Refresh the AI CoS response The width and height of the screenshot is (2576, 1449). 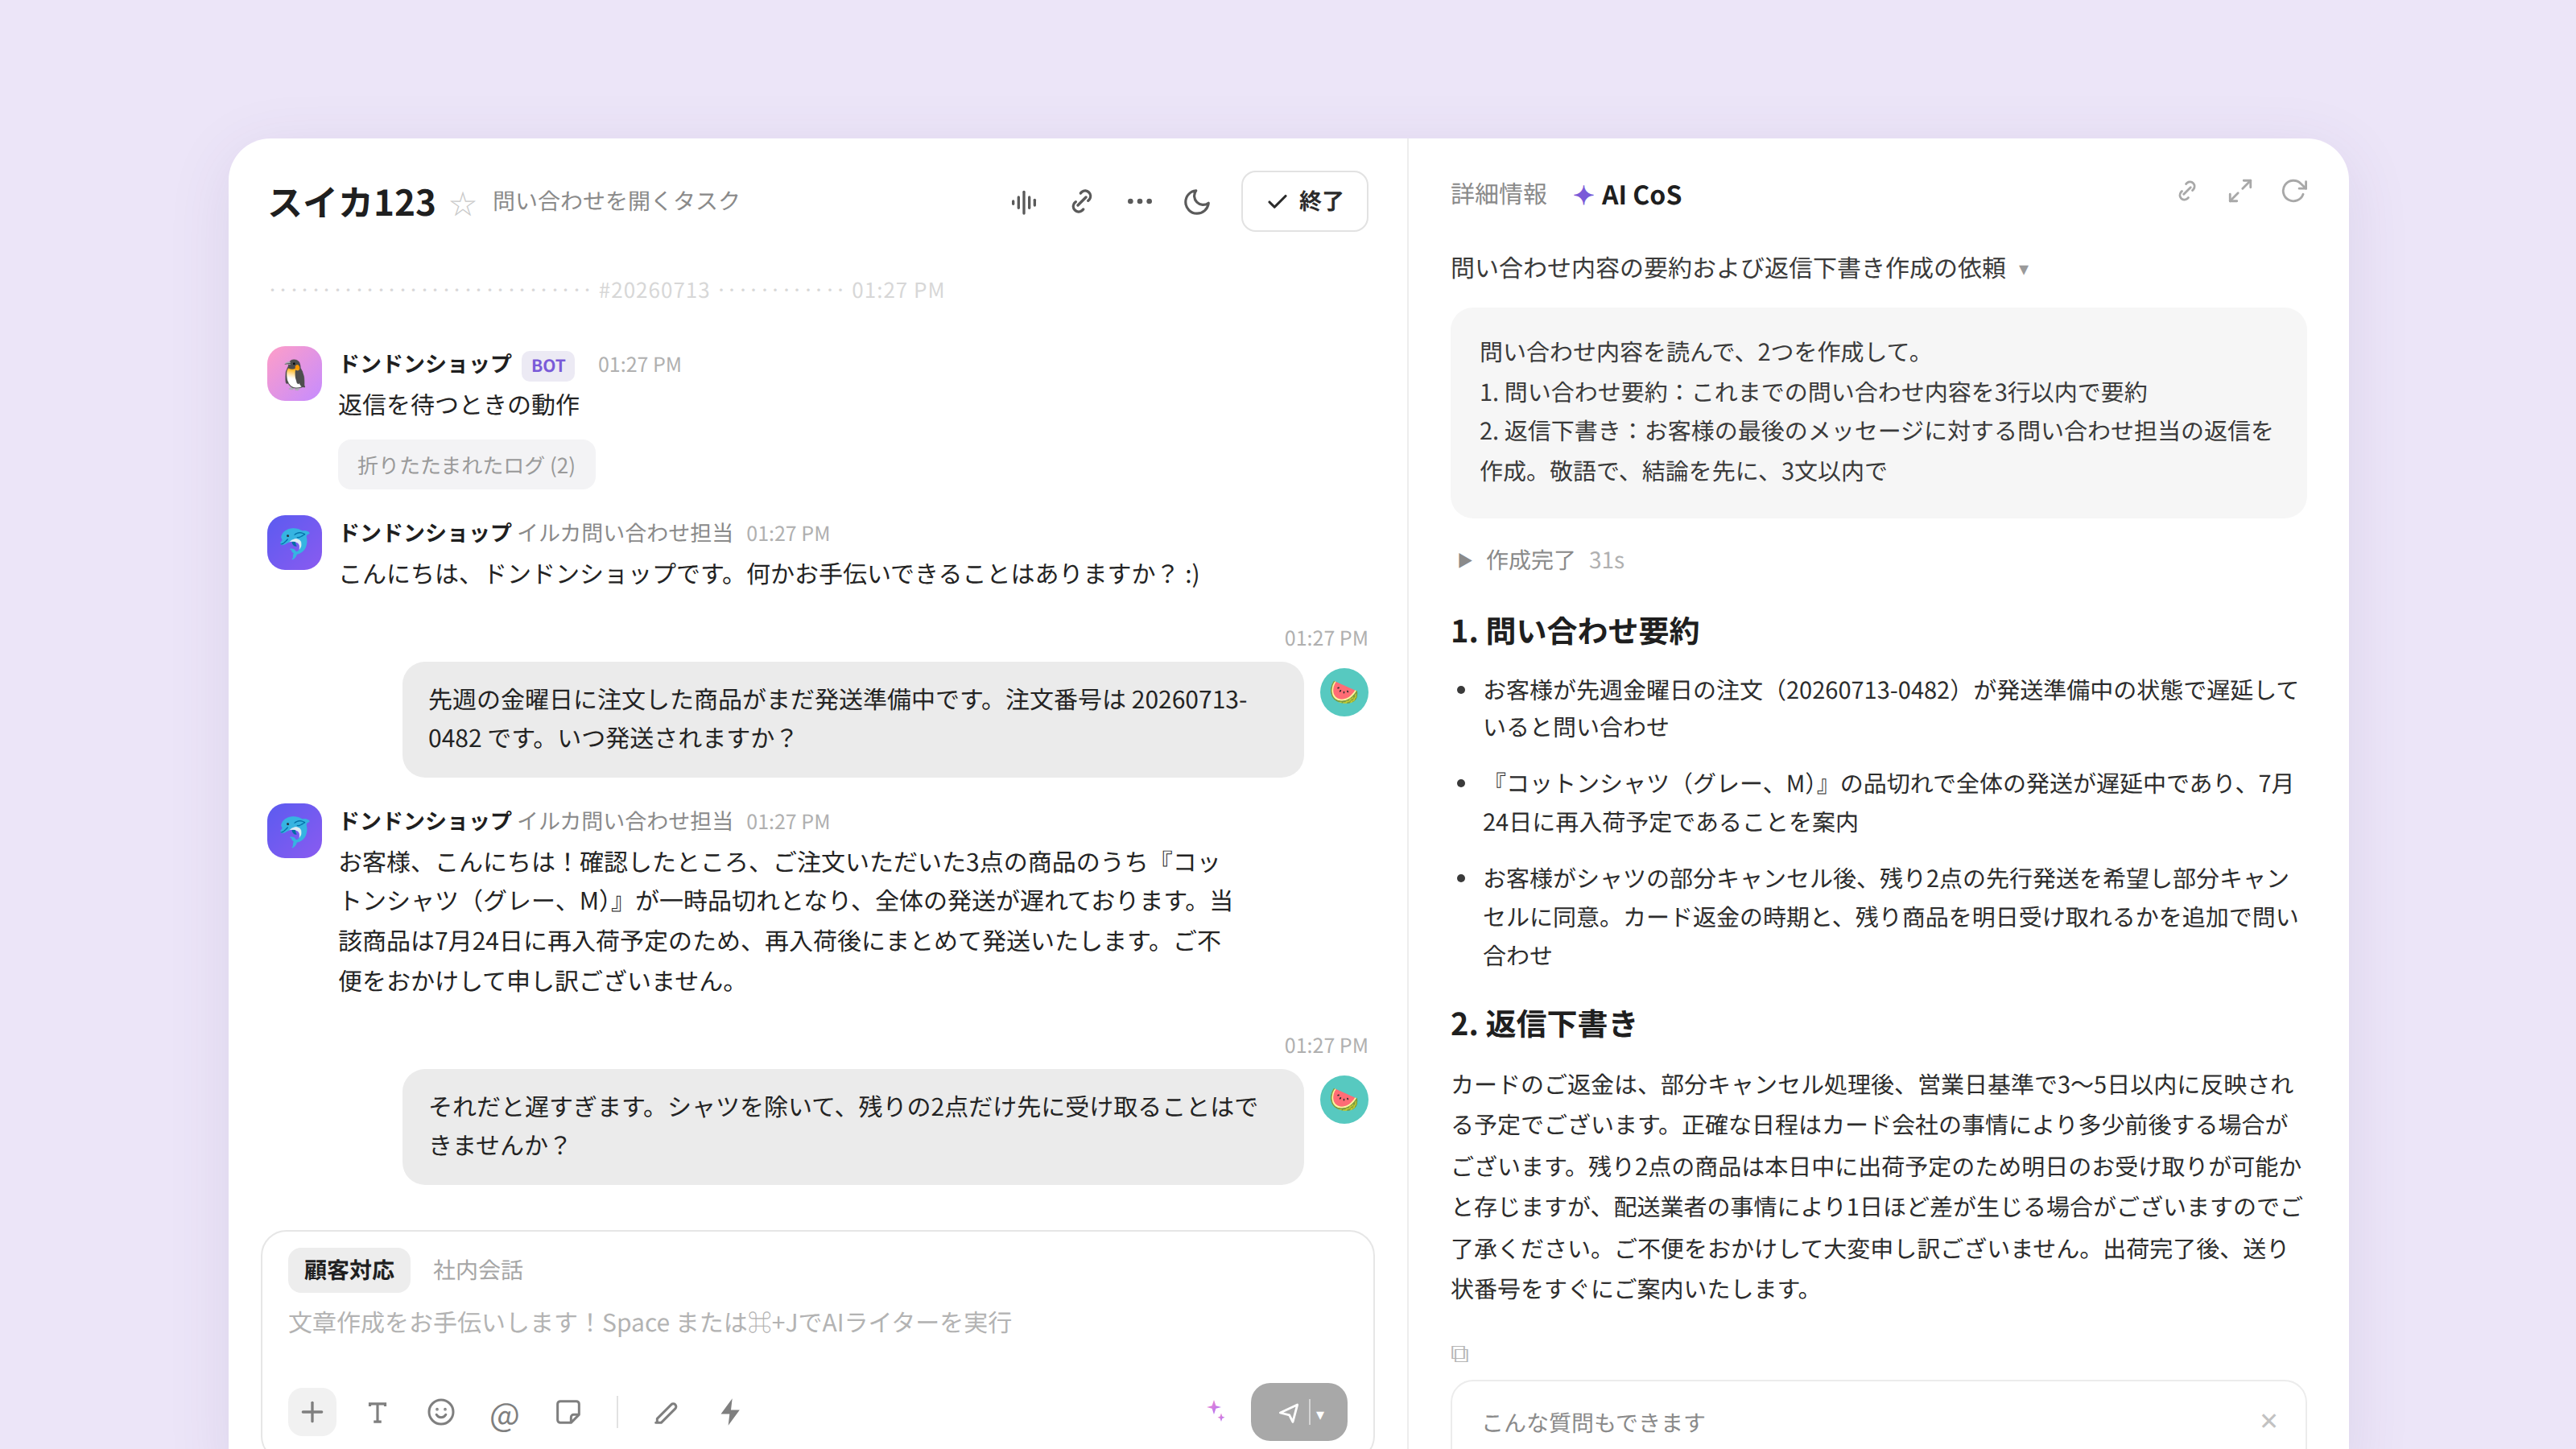coord(2294,191)
